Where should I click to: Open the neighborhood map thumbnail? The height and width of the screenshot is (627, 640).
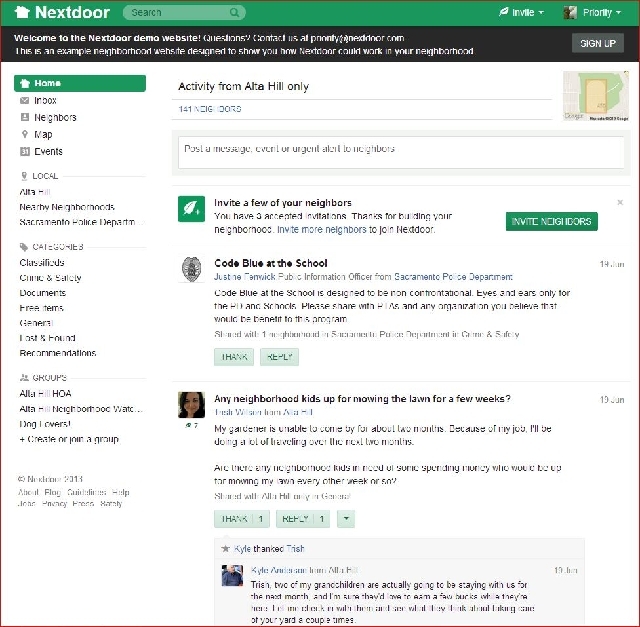596,96
